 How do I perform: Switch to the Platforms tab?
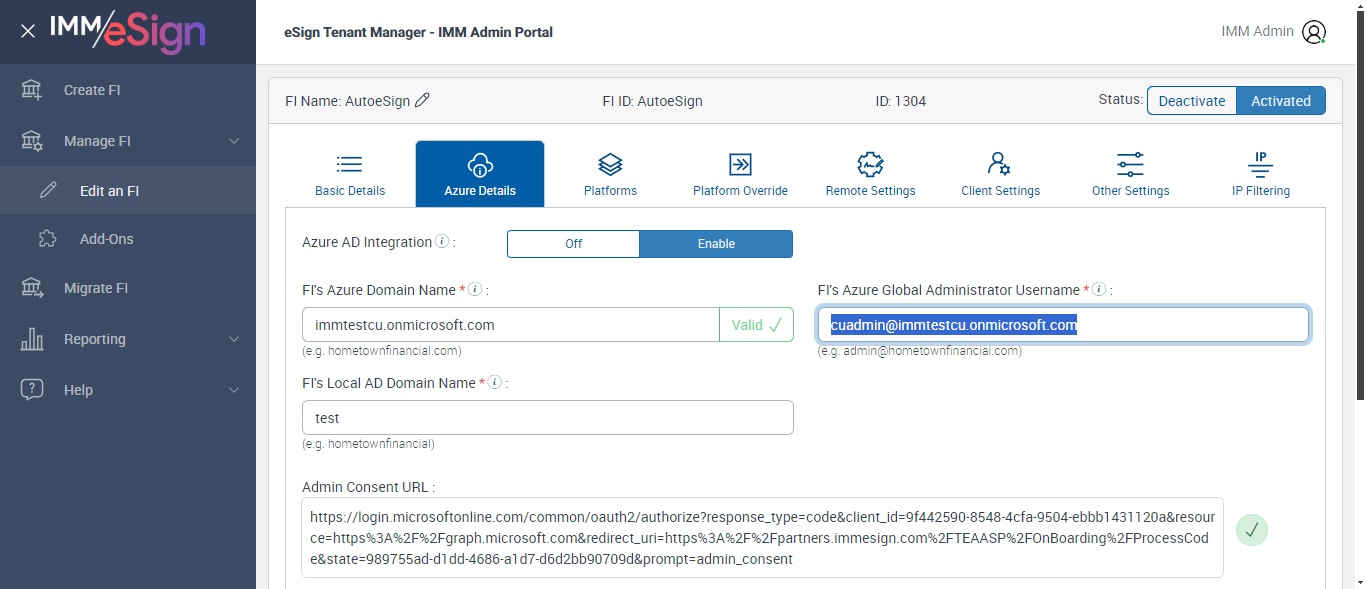point(610,174)
